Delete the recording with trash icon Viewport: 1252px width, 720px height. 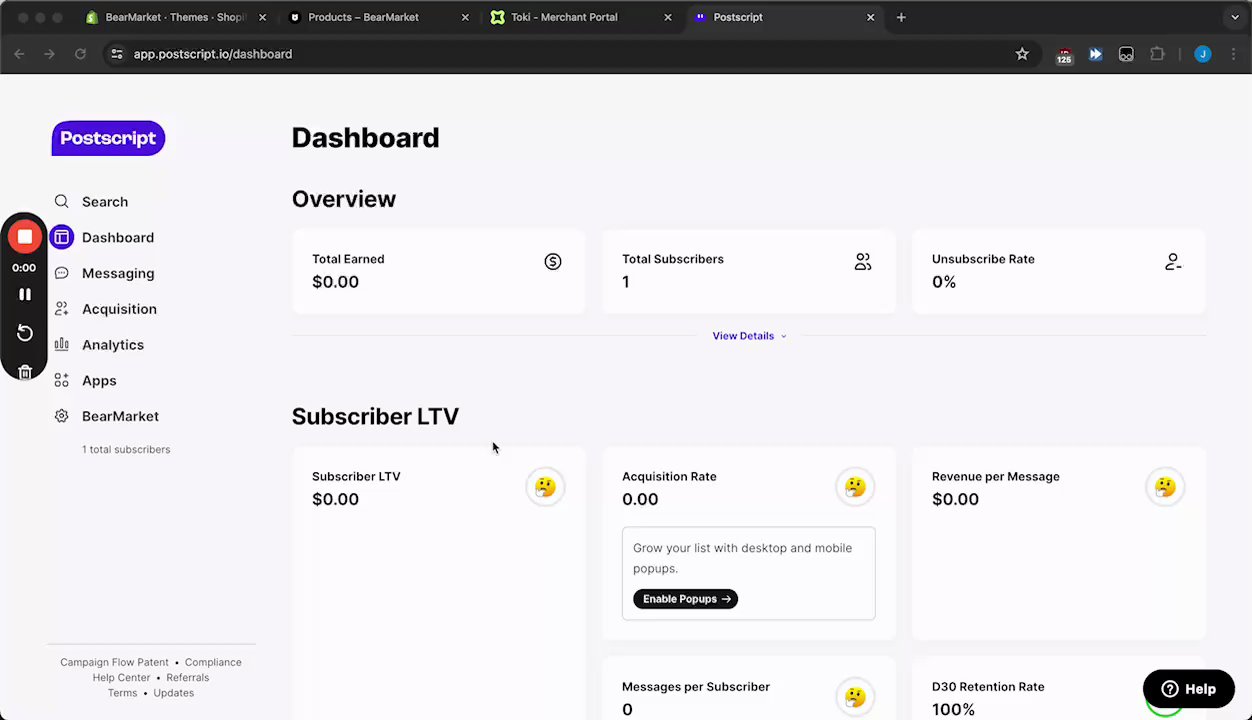pos(25,372)
